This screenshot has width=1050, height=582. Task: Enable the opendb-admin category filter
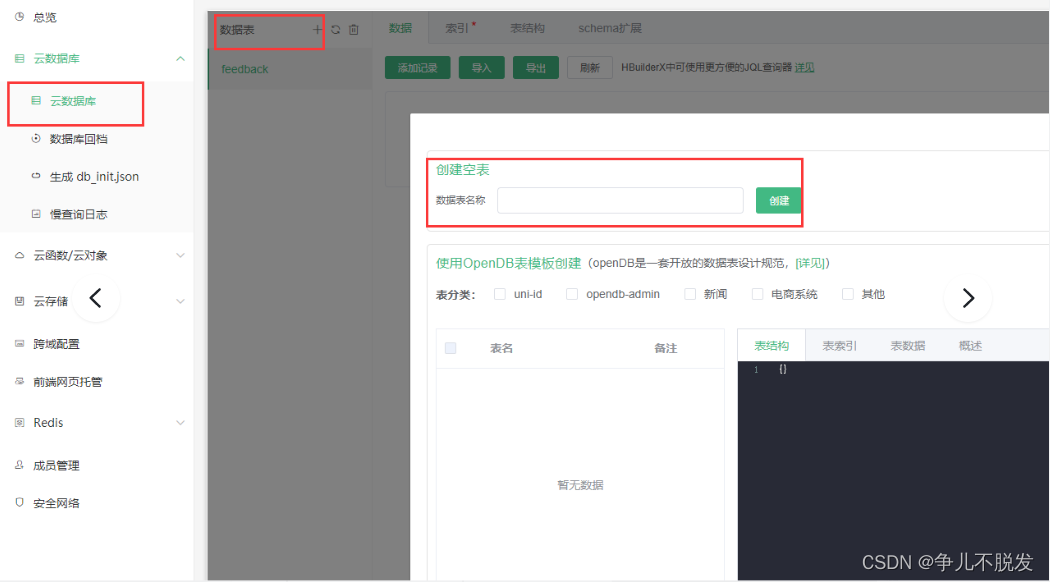pyautogui.click(x=572, y=293)
